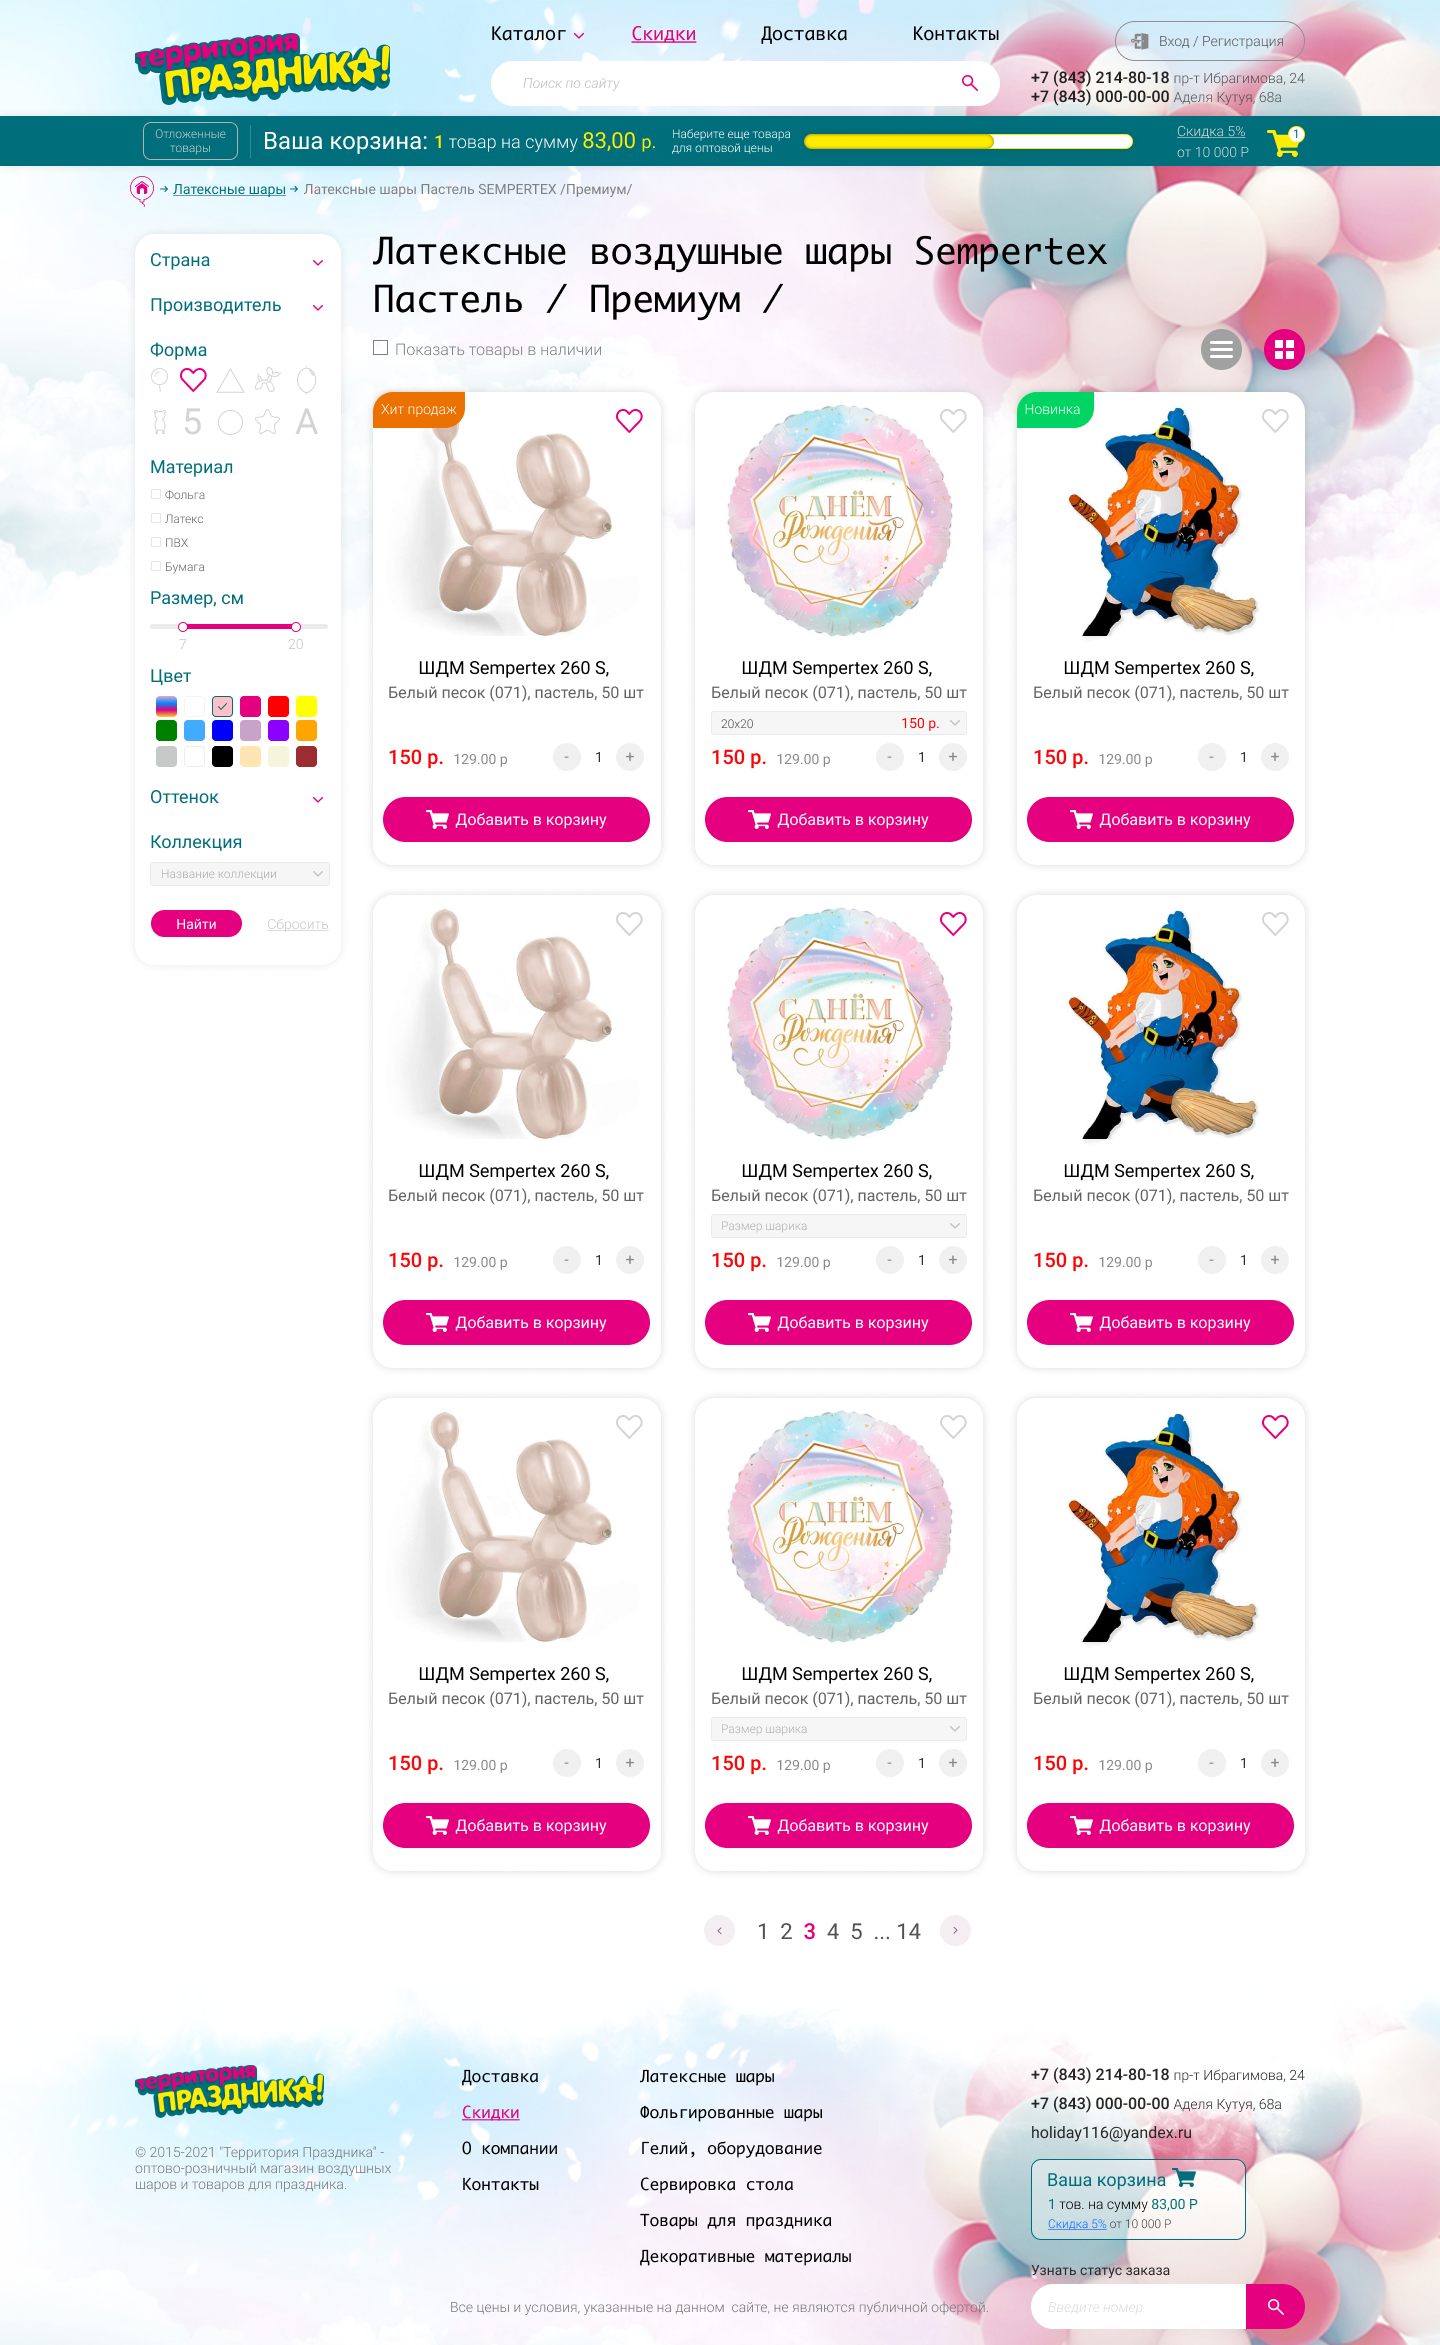Click the Сбросить filter link
Image resolution: width=1440 pixels, height=2345 pixels.
coord(297,925)
